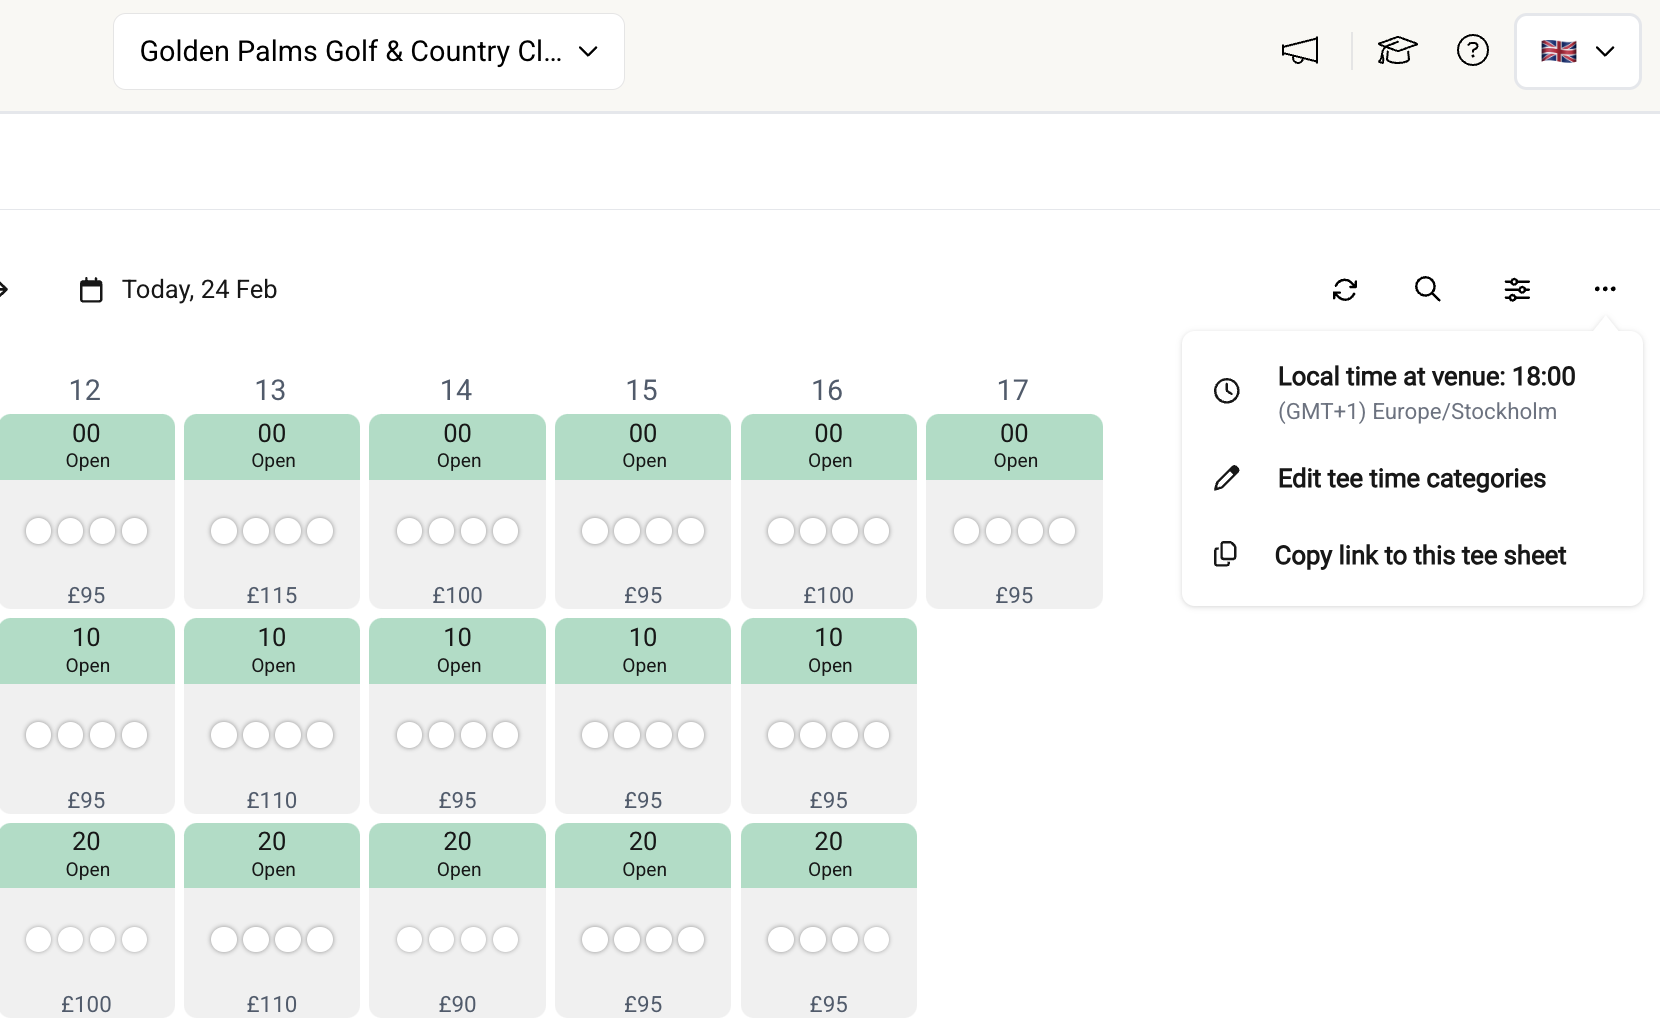Open the announcements megaphone icon

pos(1299,50)
